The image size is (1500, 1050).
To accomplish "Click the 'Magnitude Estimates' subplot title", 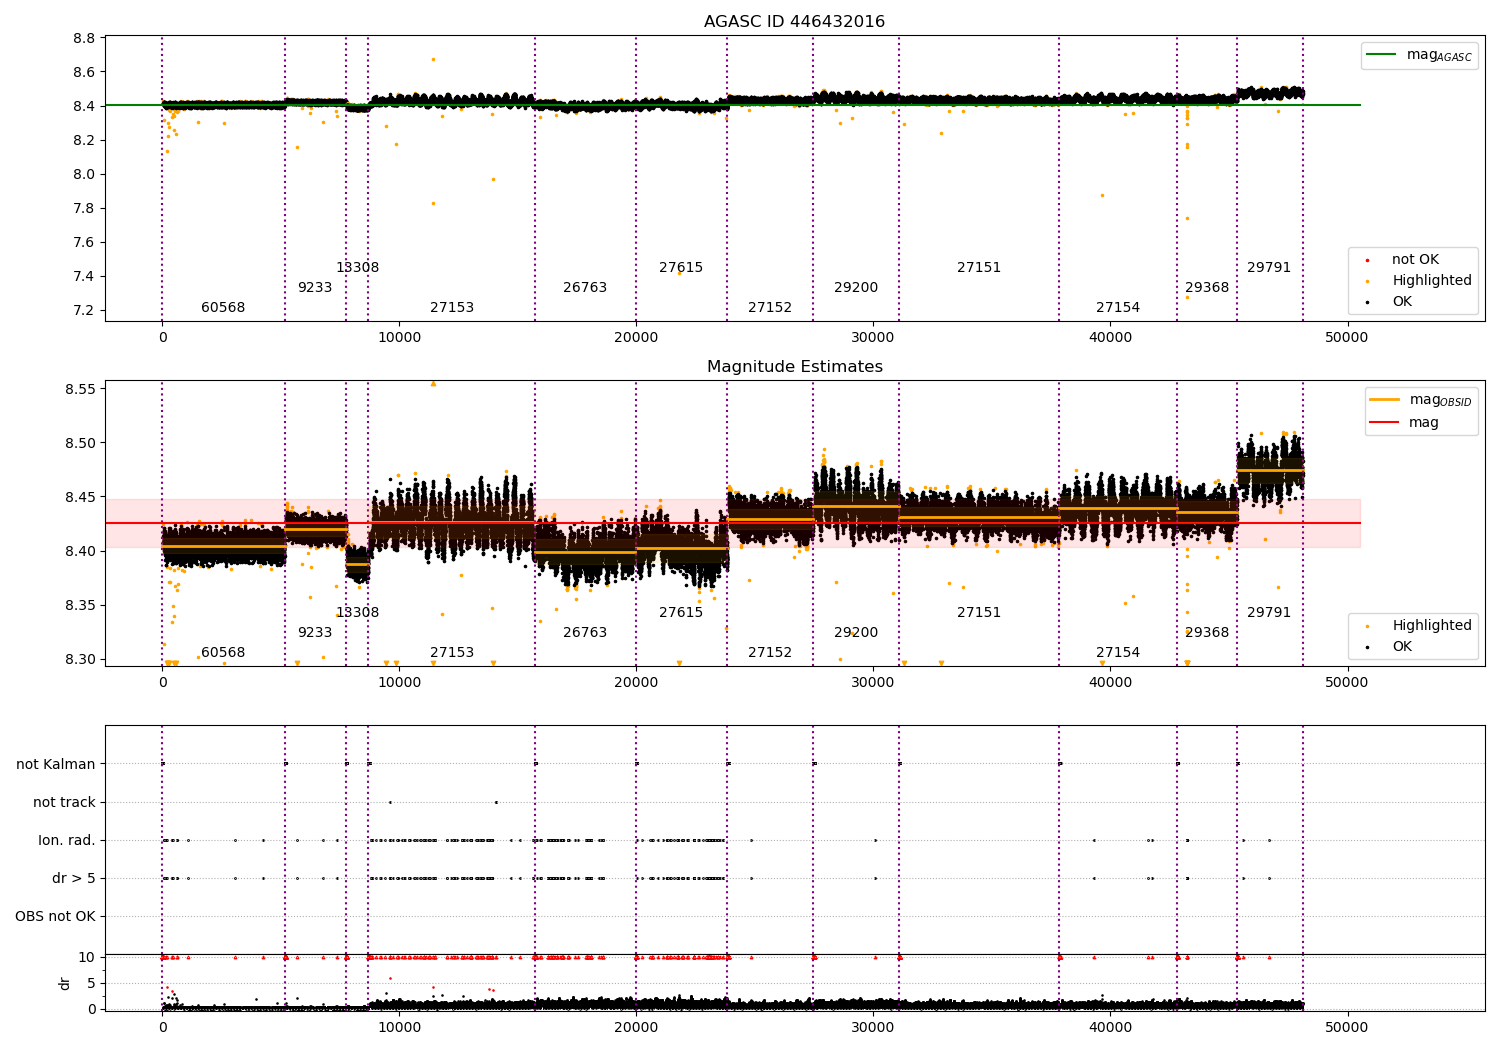I will click(x=794, y=367).
